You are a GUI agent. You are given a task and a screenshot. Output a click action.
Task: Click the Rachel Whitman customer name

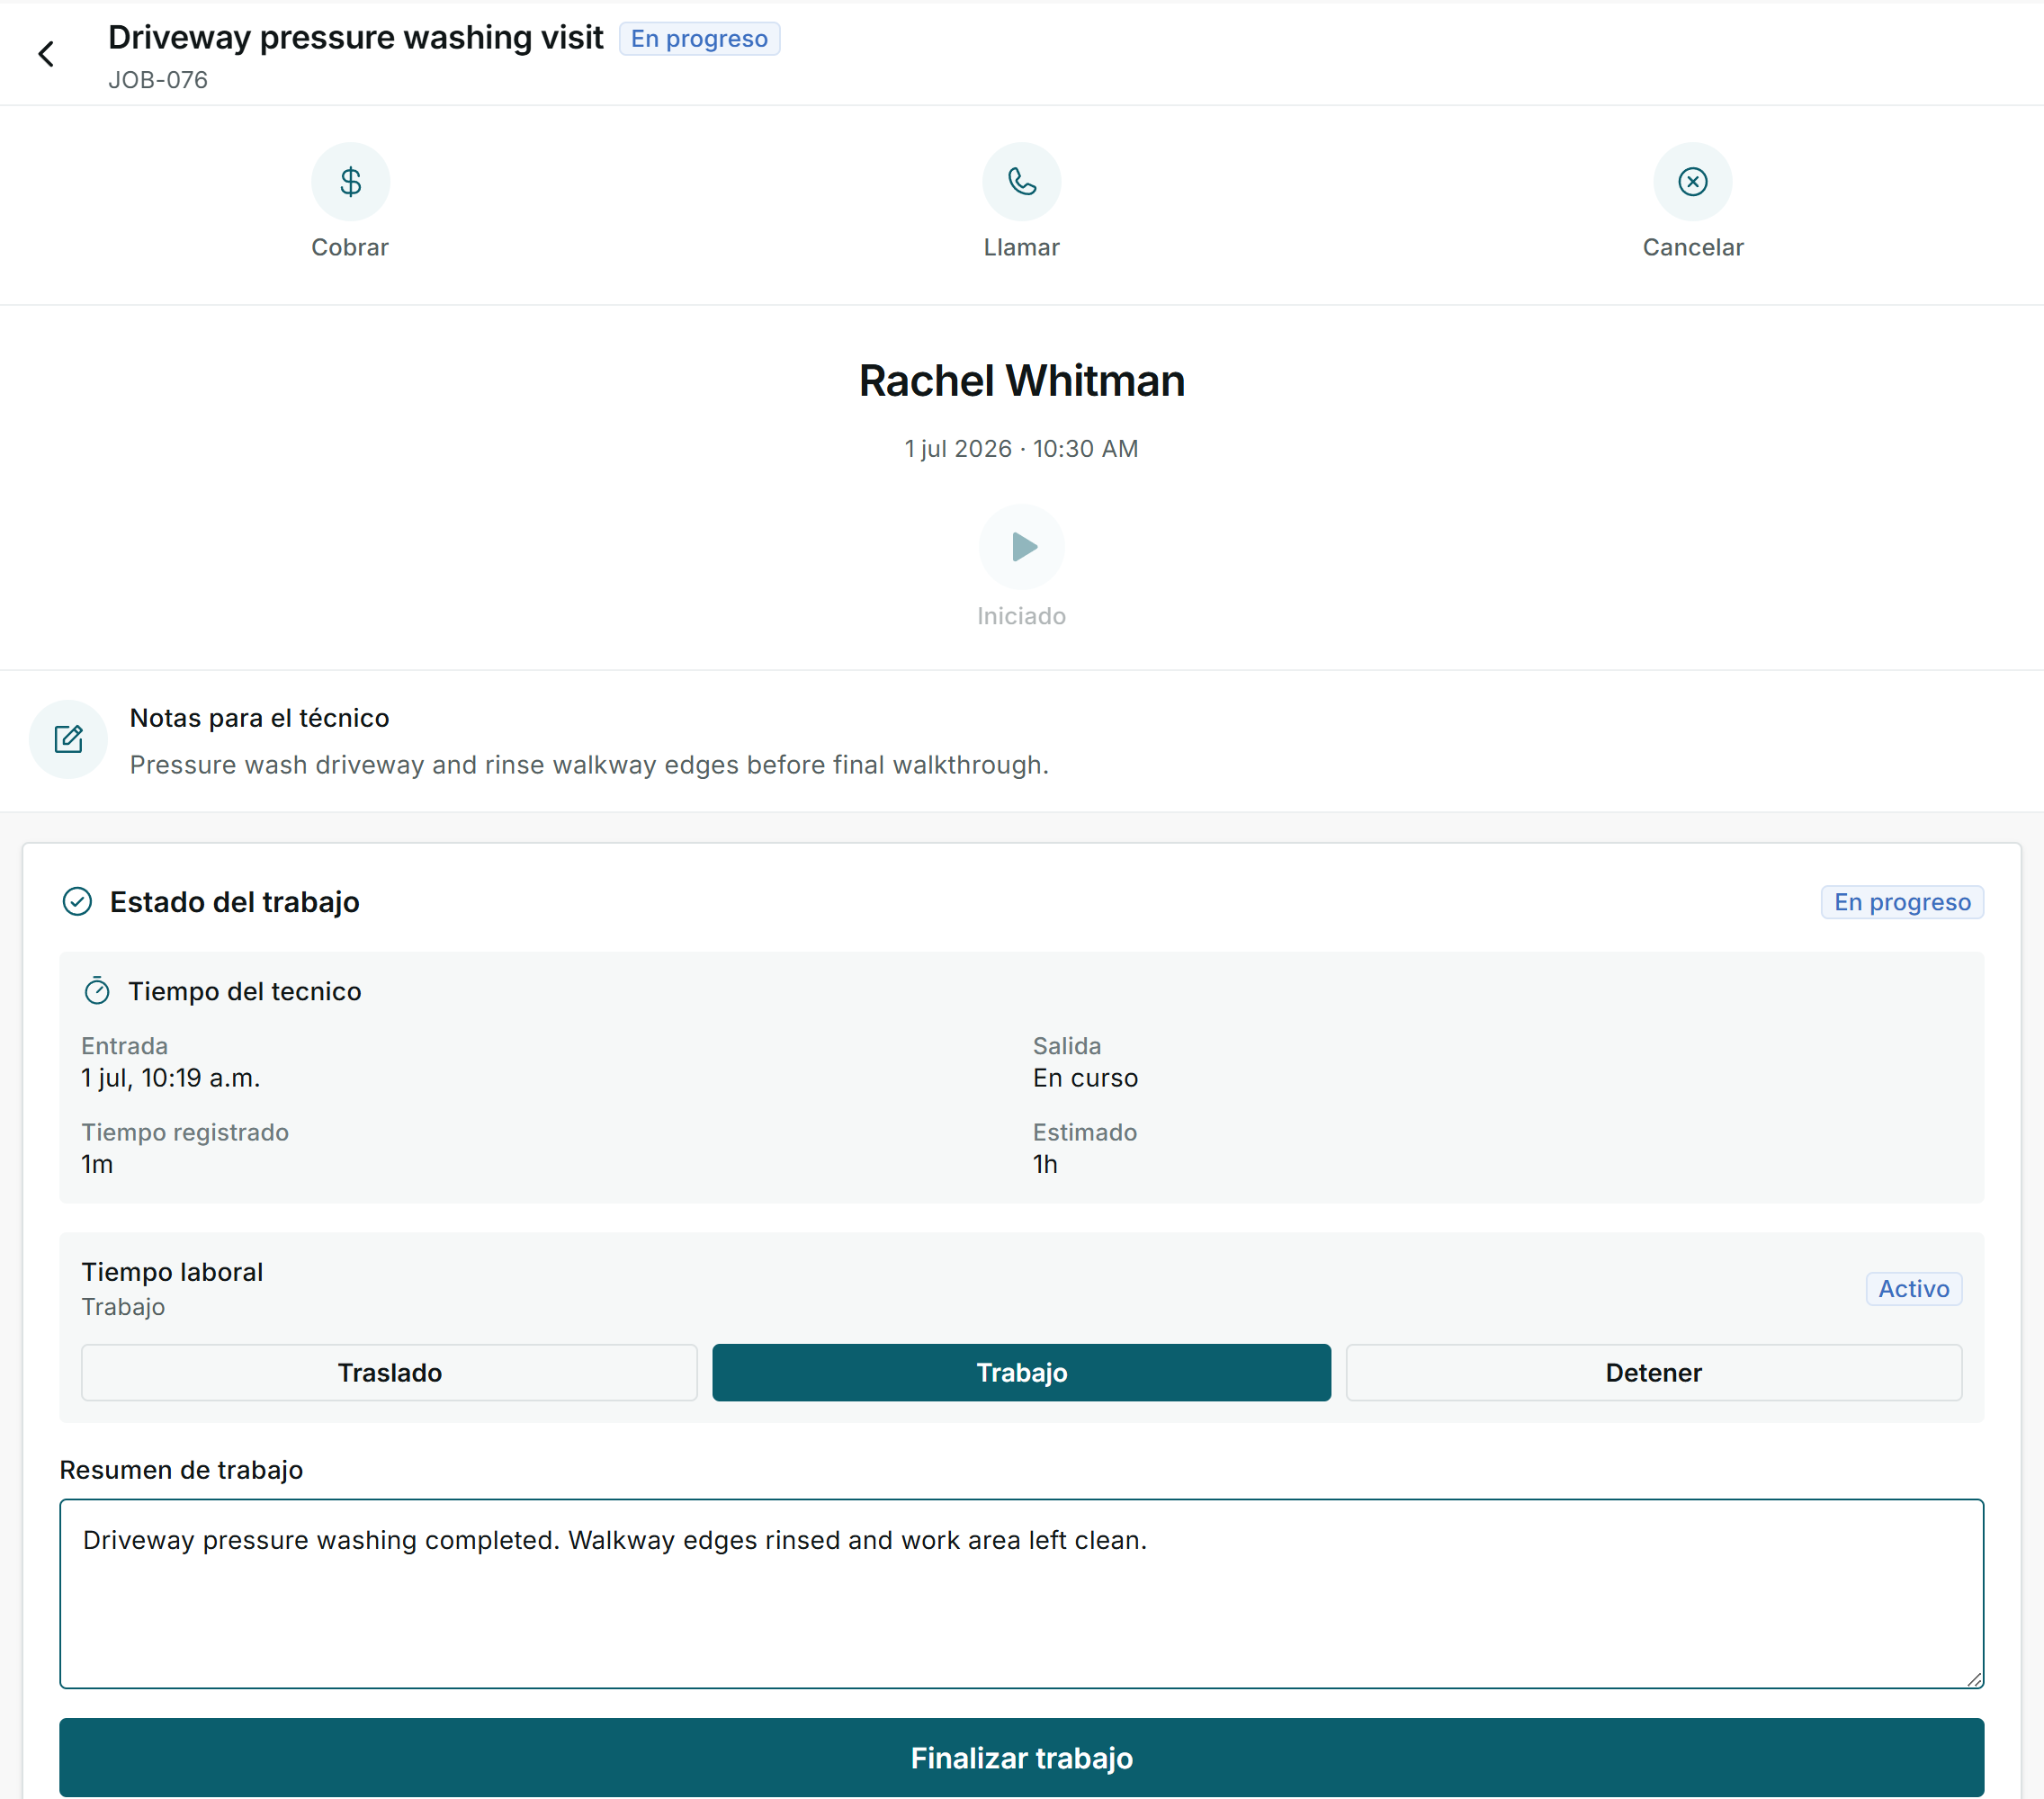1021,381
